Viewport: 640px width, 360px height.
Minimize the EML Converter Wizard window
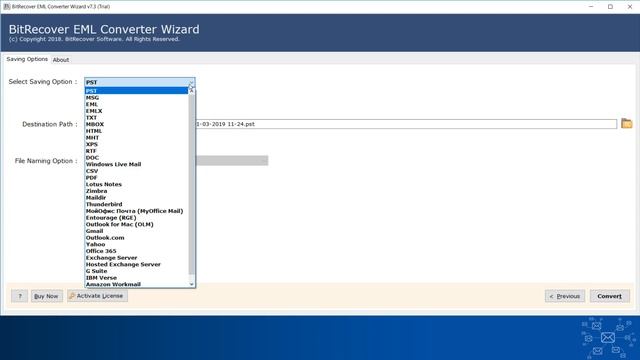click(591, 7)
